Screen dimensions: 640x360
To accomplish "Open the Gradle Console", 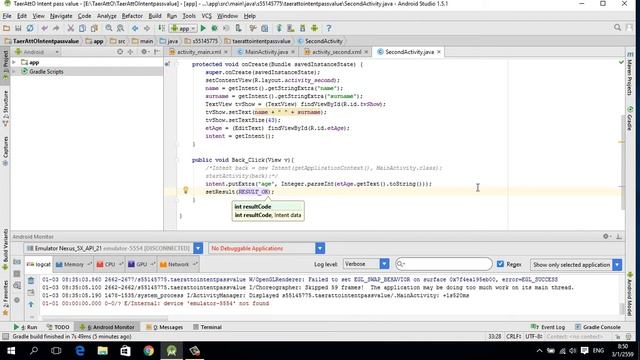I will point(598,327).
